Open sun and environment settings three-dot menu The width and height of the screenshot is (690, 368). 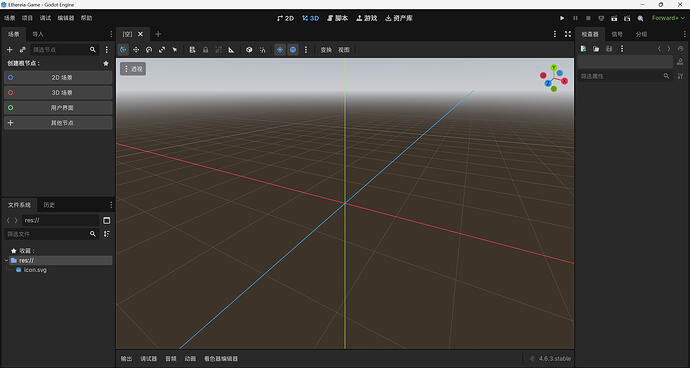click(306, 50)
